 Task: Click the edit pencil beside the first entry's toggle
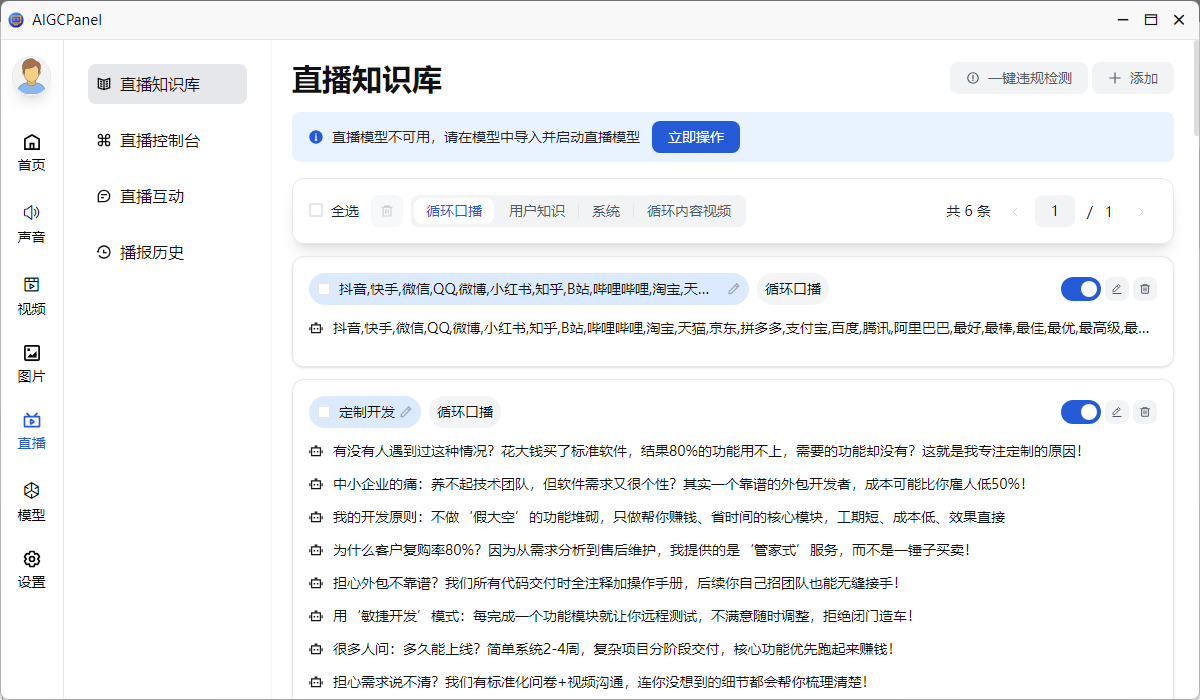coord(1117,288)
